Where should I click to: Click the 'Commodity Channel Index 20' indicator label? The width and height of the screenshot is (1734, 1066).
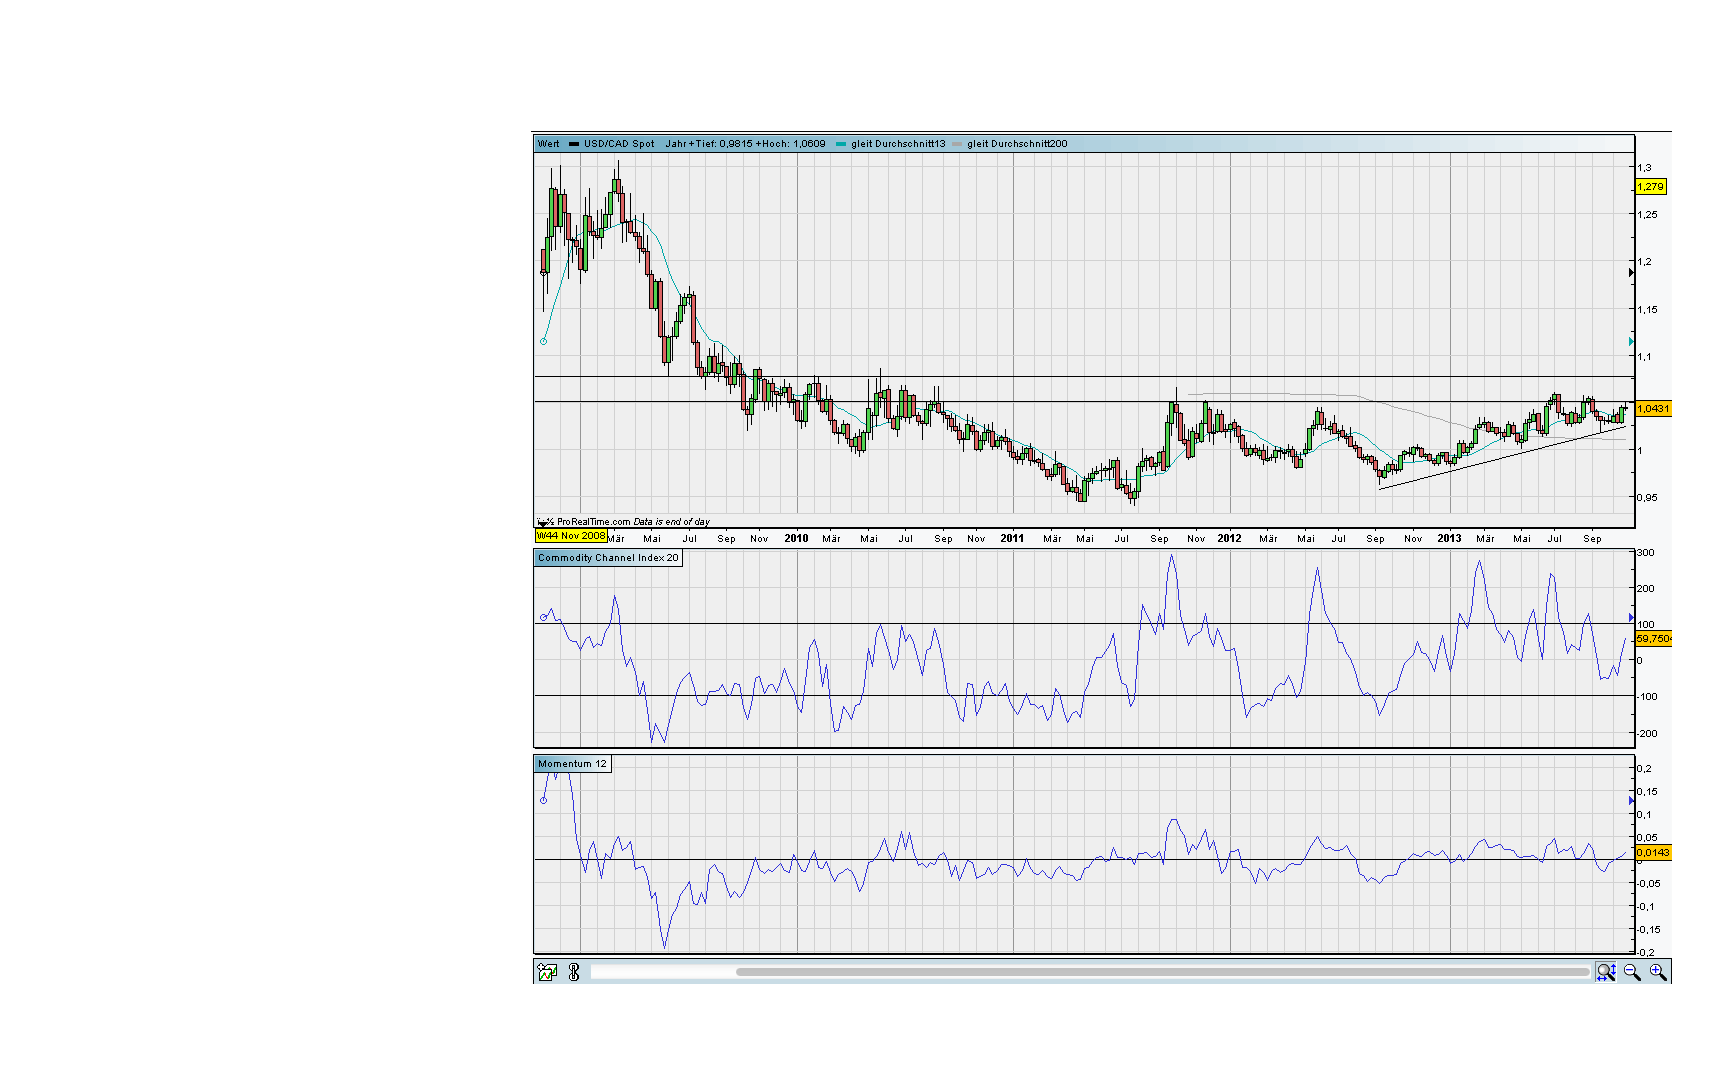(x=608, y=558)
